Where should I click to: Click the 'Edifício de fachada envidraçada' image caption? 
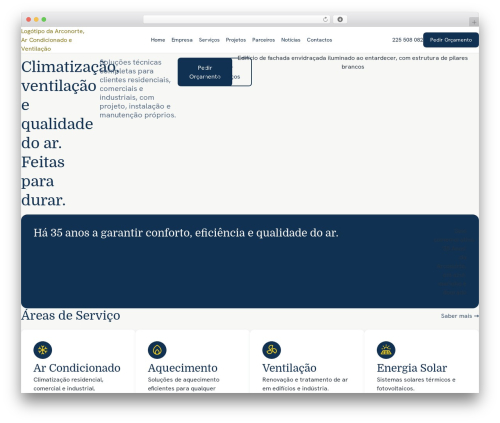(353, 62)
